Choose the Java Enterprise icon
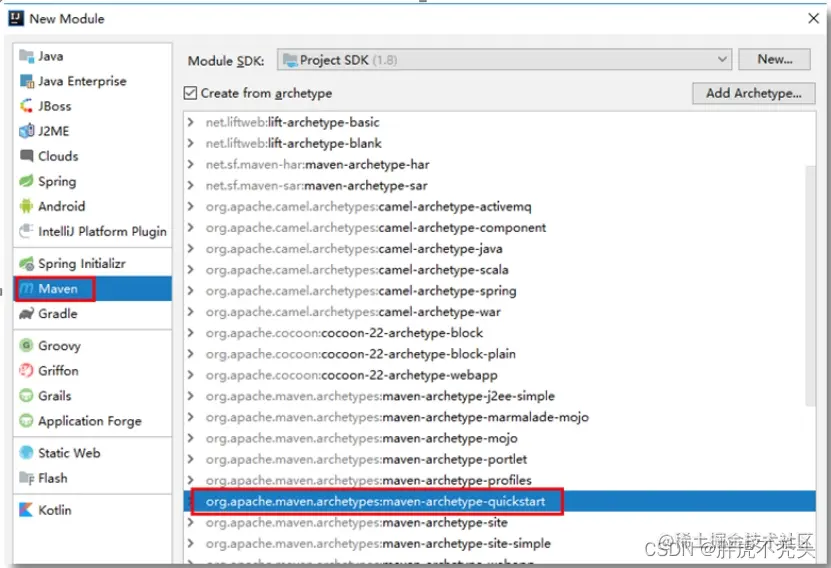 26,81
